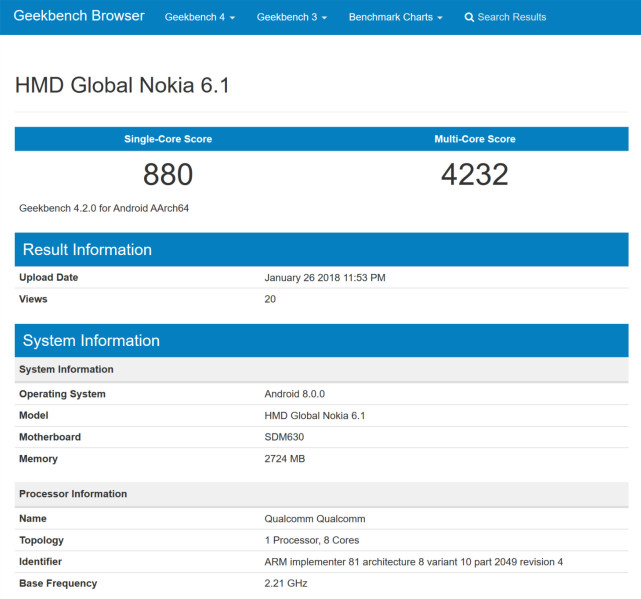Select the 2.21 GHz base frequency value
This screenshot has height=599, width=641.
click(x=285, y=583)
